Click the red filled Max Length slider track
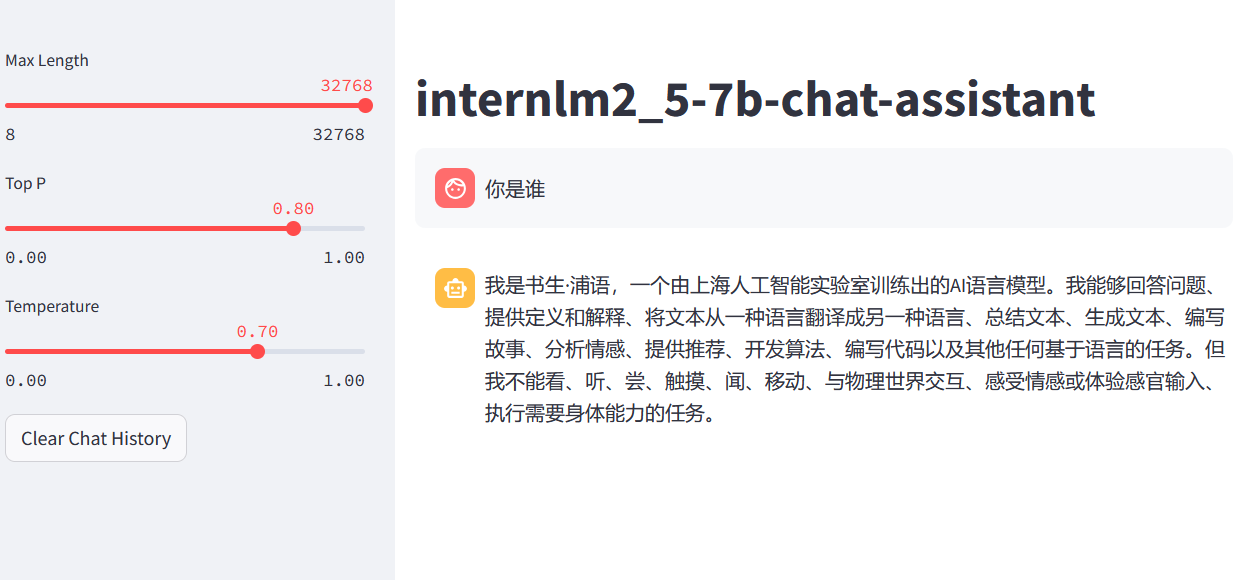This screenshot has width=1239, height=580. pyautogui.click(x=185, y=105)
